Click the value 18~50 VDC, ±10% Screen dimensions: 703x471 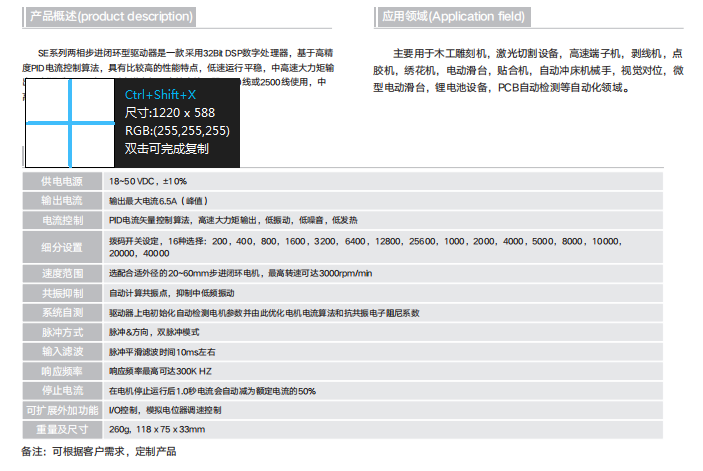point(148,181)
